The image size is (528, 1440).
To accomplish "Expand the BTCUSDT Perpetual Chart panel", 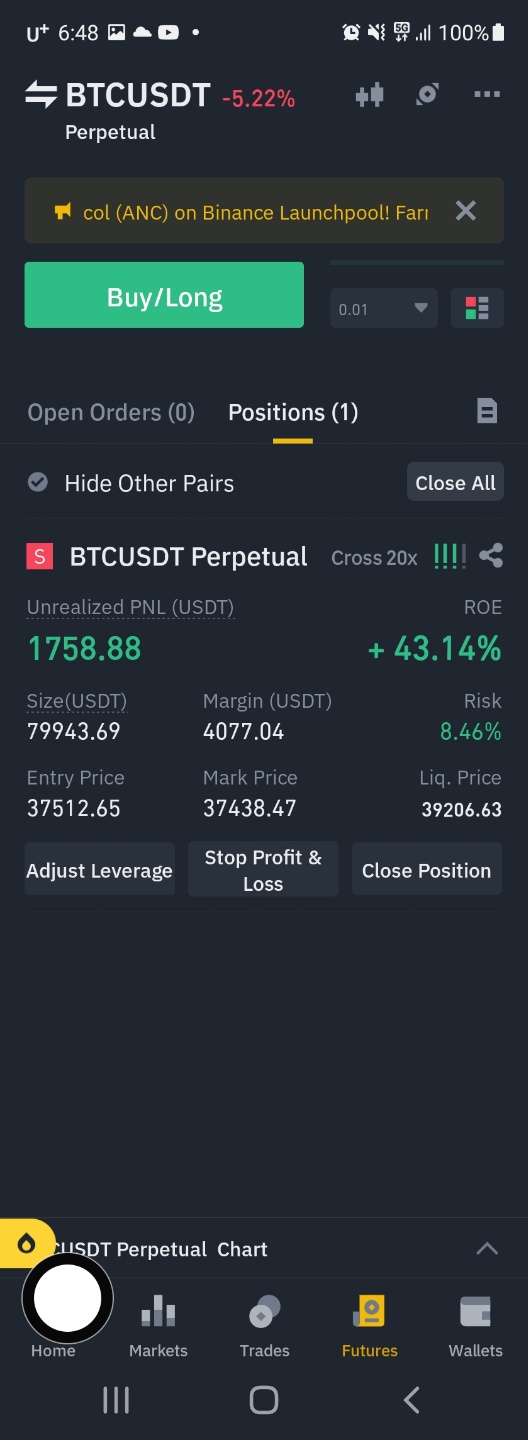I will click(487, 1248).
